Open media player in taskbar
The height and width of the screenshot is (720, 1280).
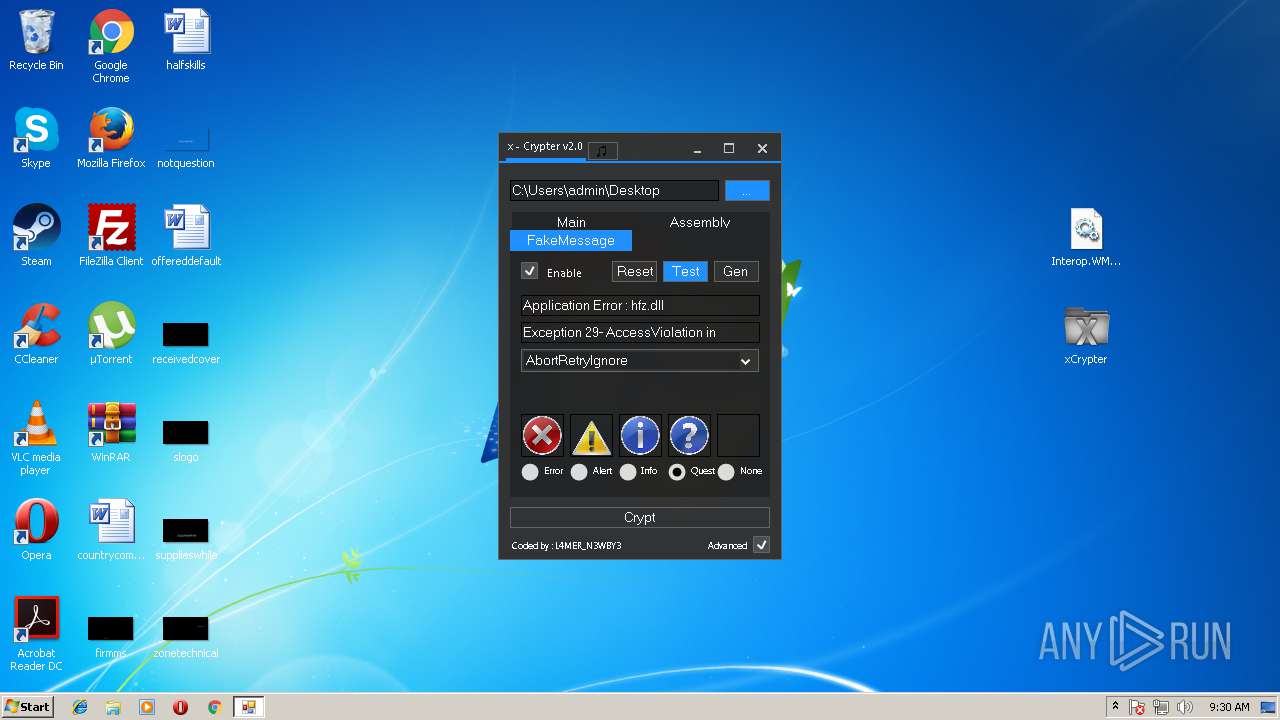[x=147, y=707]
